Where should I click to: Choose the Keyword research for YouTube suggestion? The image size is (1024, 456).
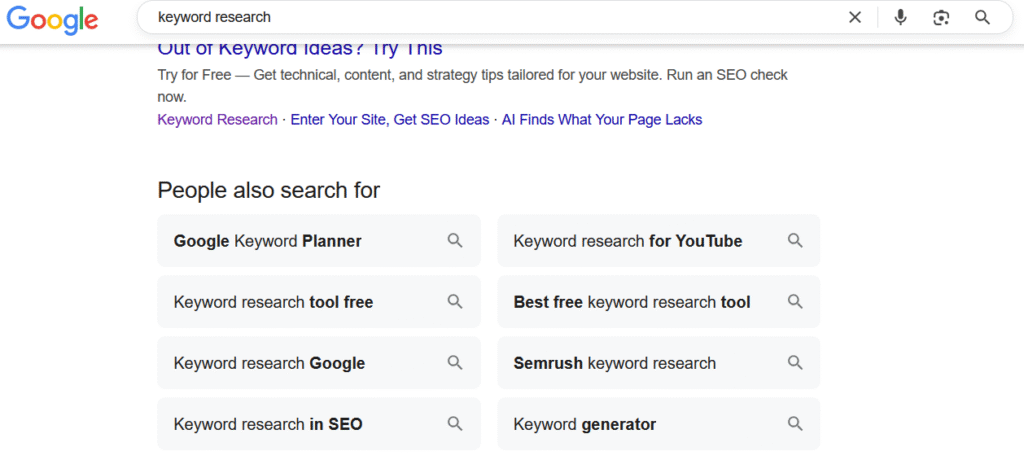[627, 241]
